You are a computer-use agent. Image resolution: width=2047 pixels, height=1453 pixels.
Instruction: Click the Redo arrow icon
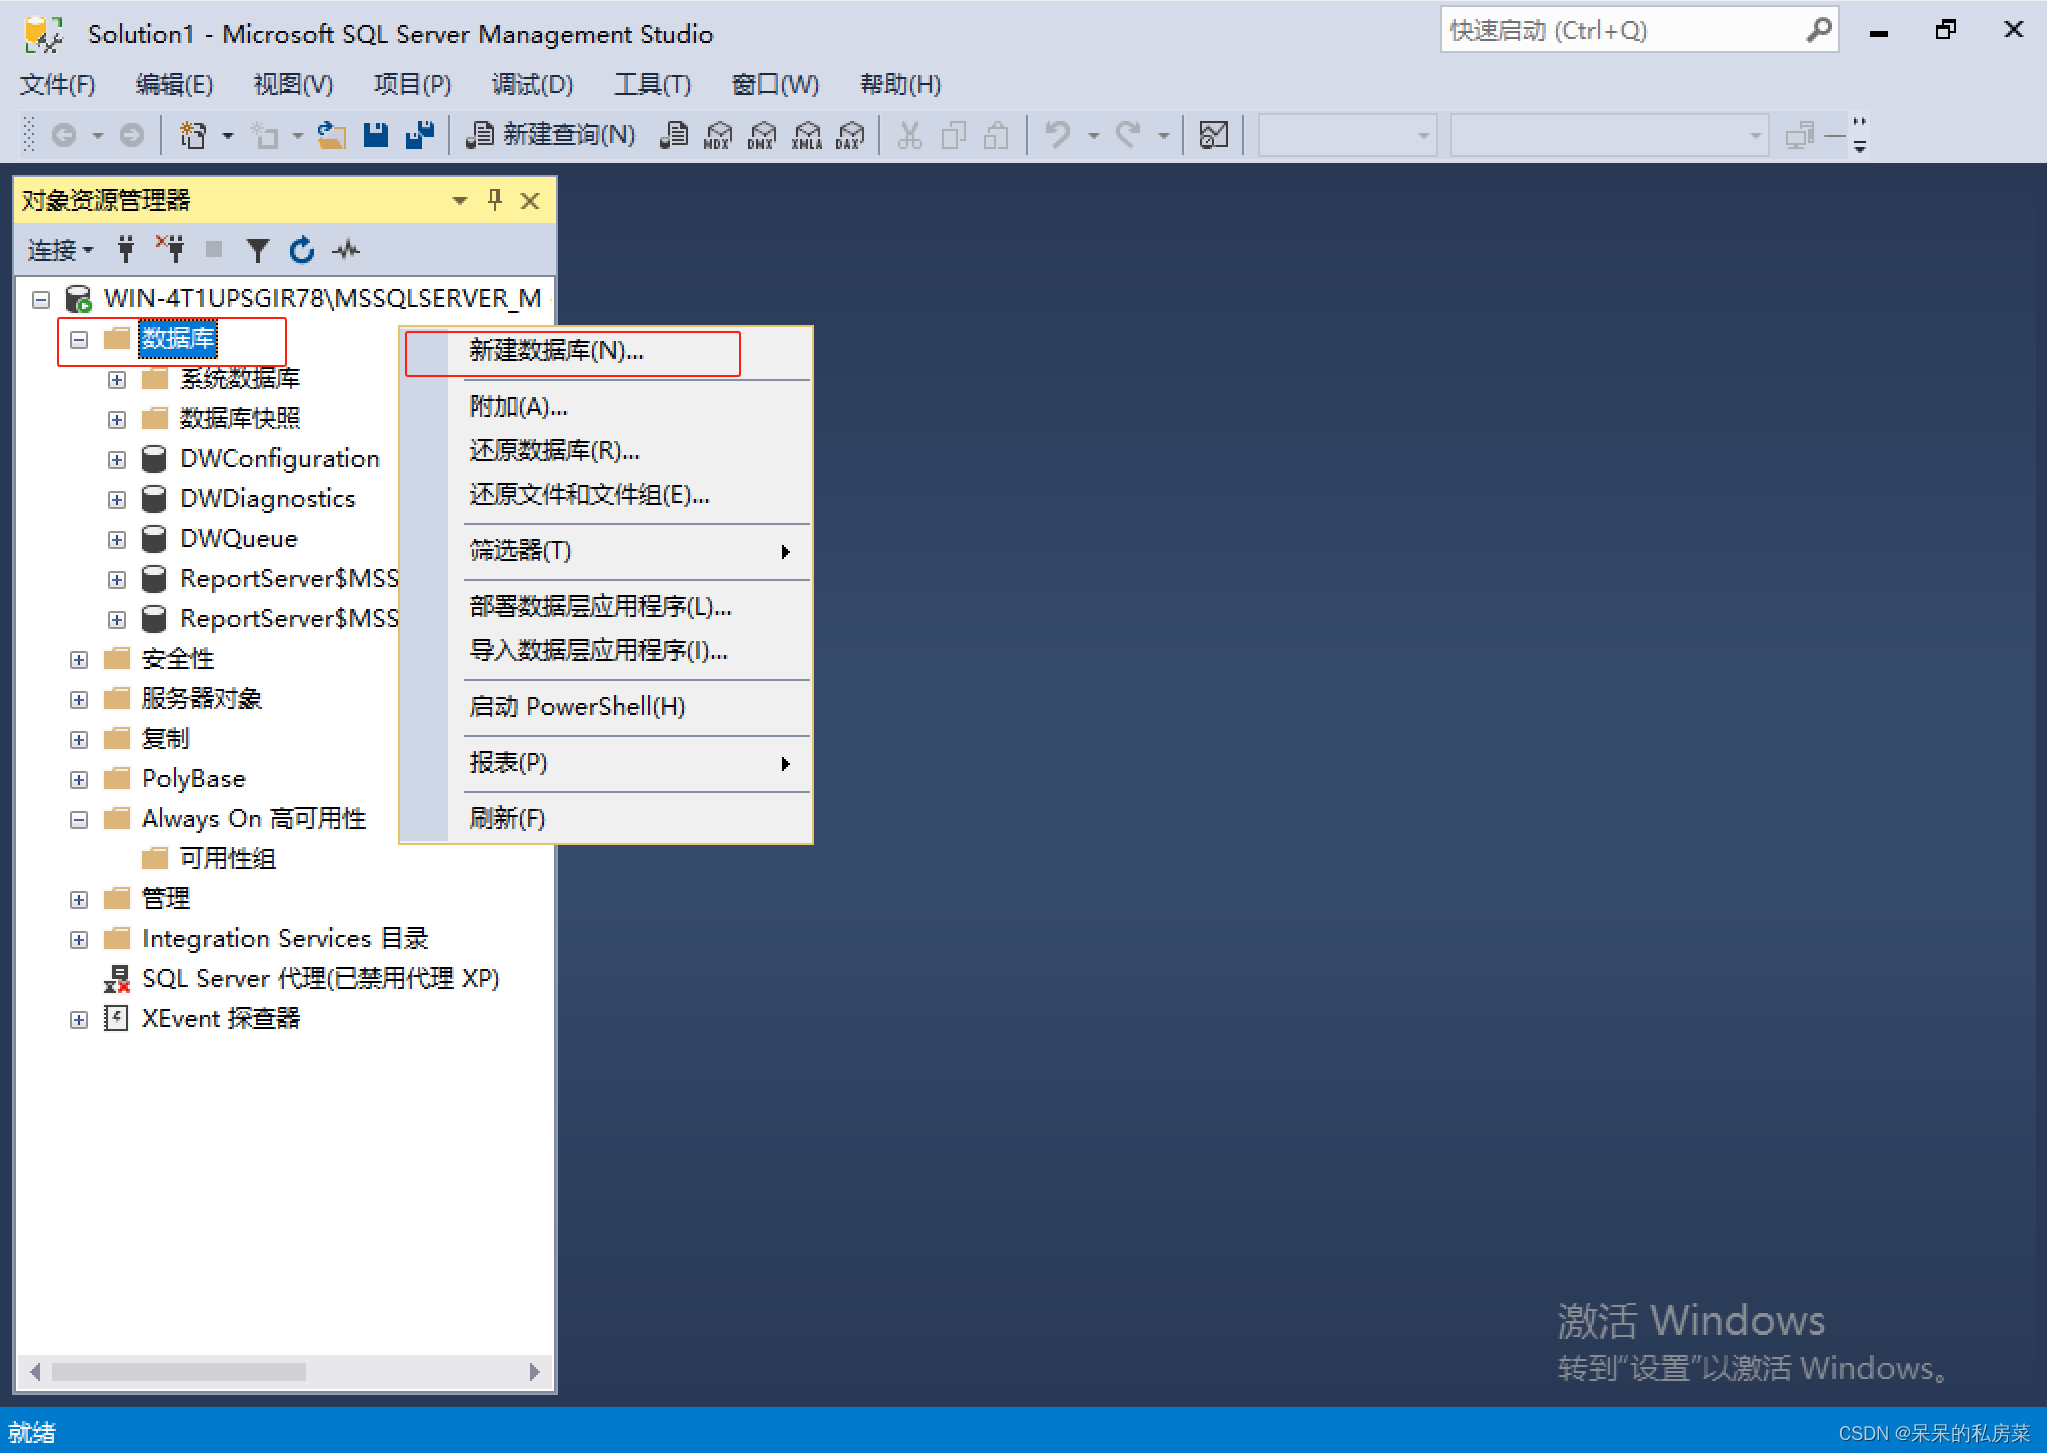click(x=1128, y=135)
